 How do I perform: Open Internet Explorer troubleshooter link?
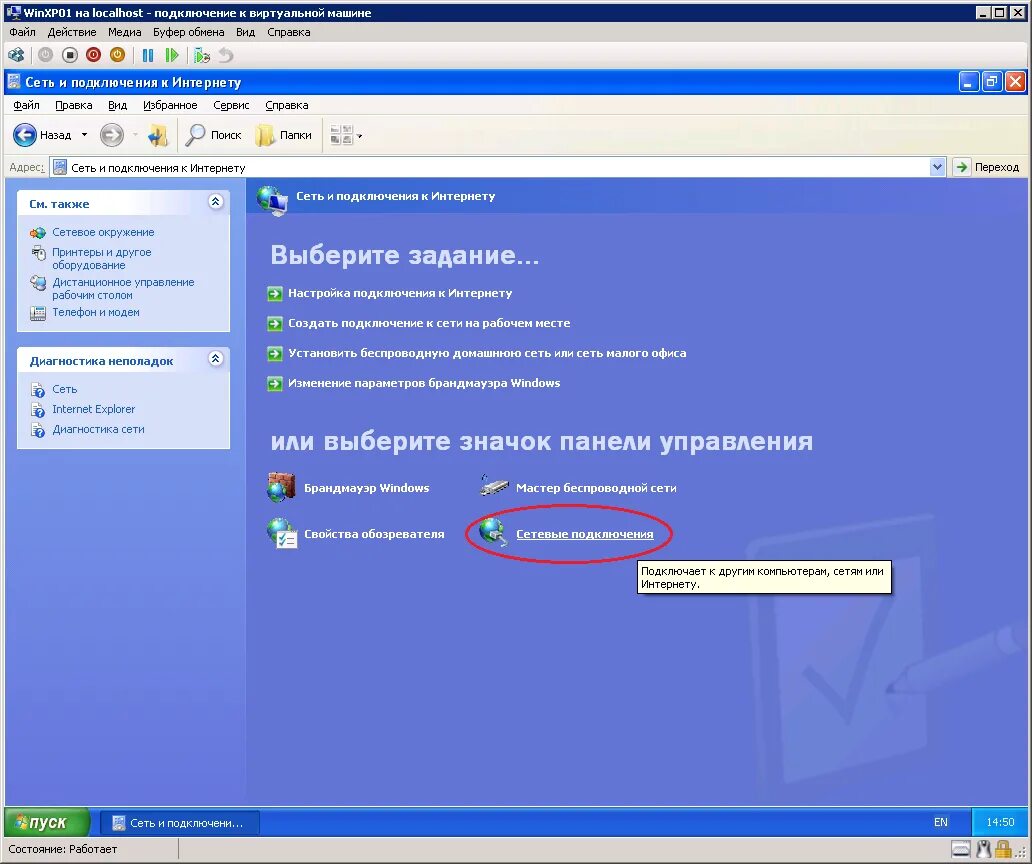point(93,409)
